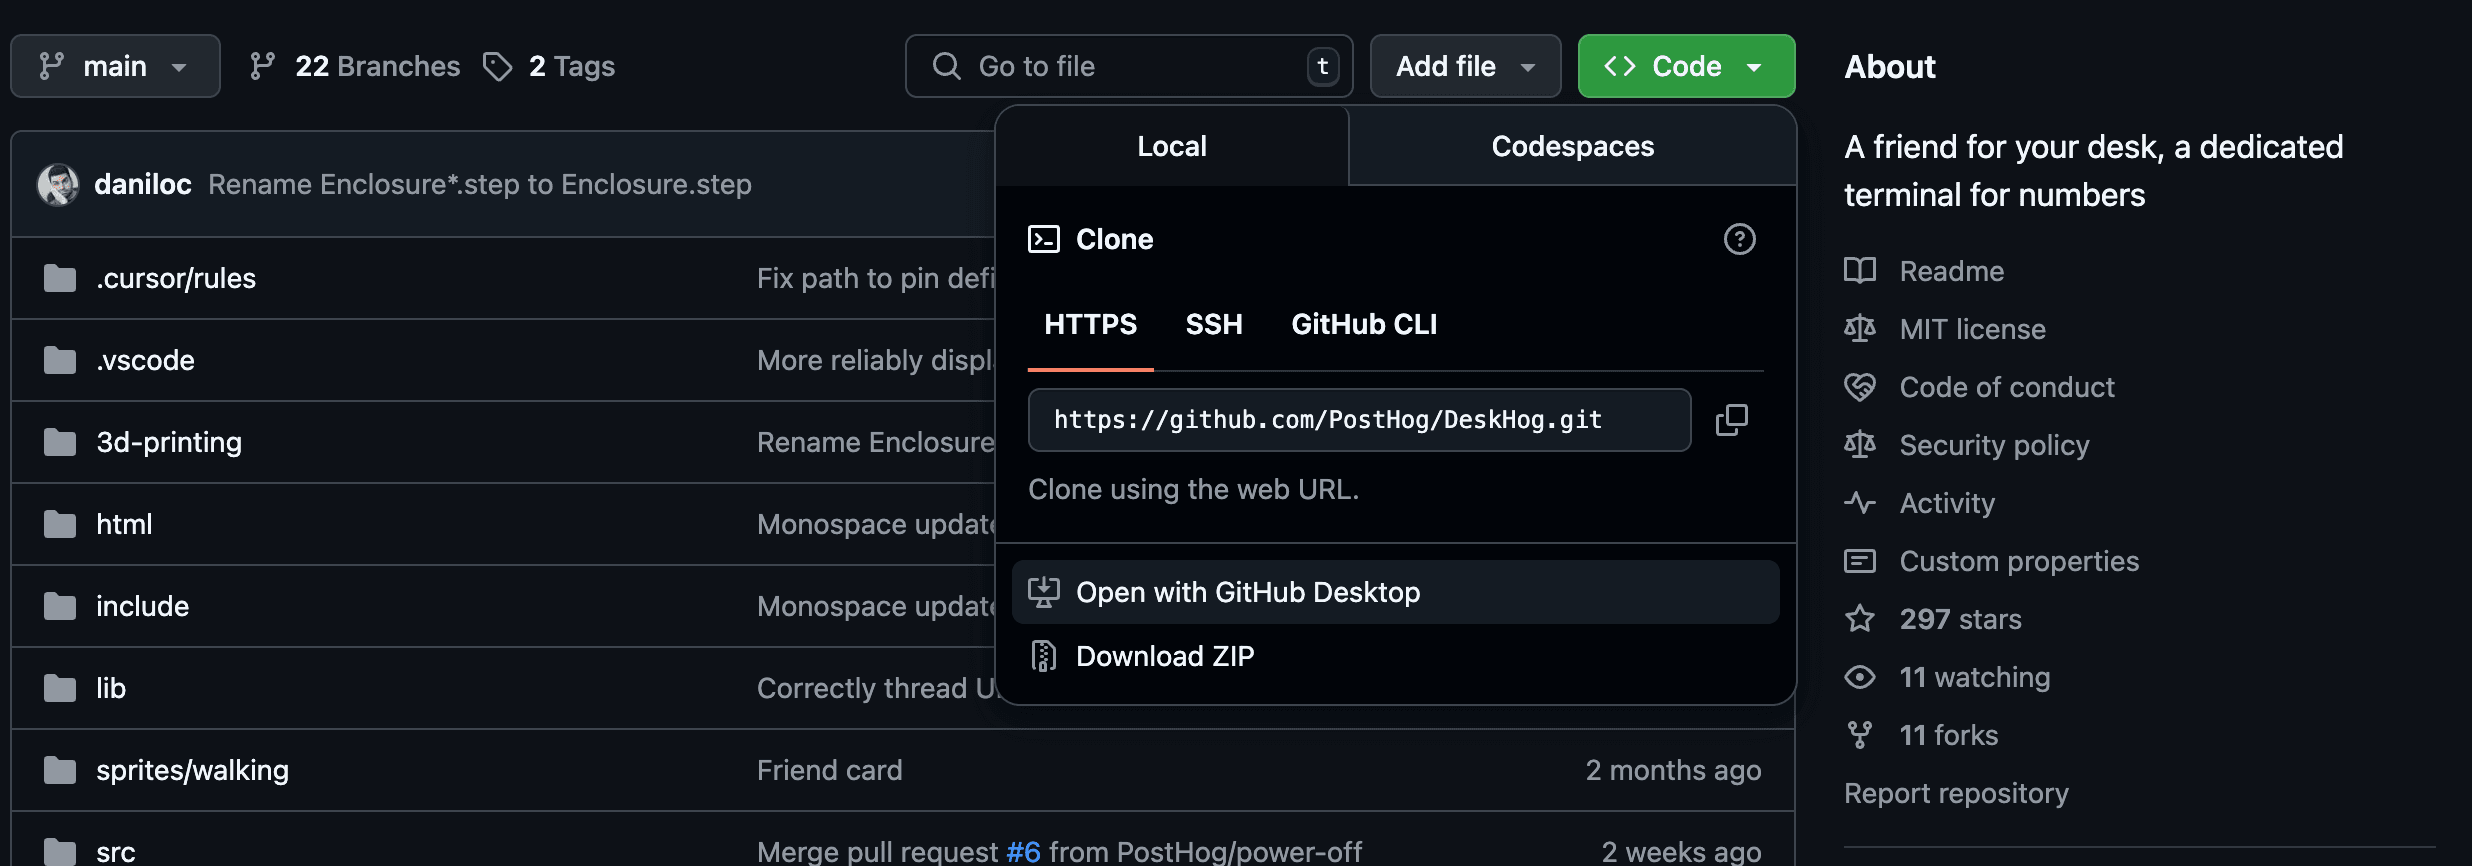Click the .cursor/rules folder icon

[60, 278]
